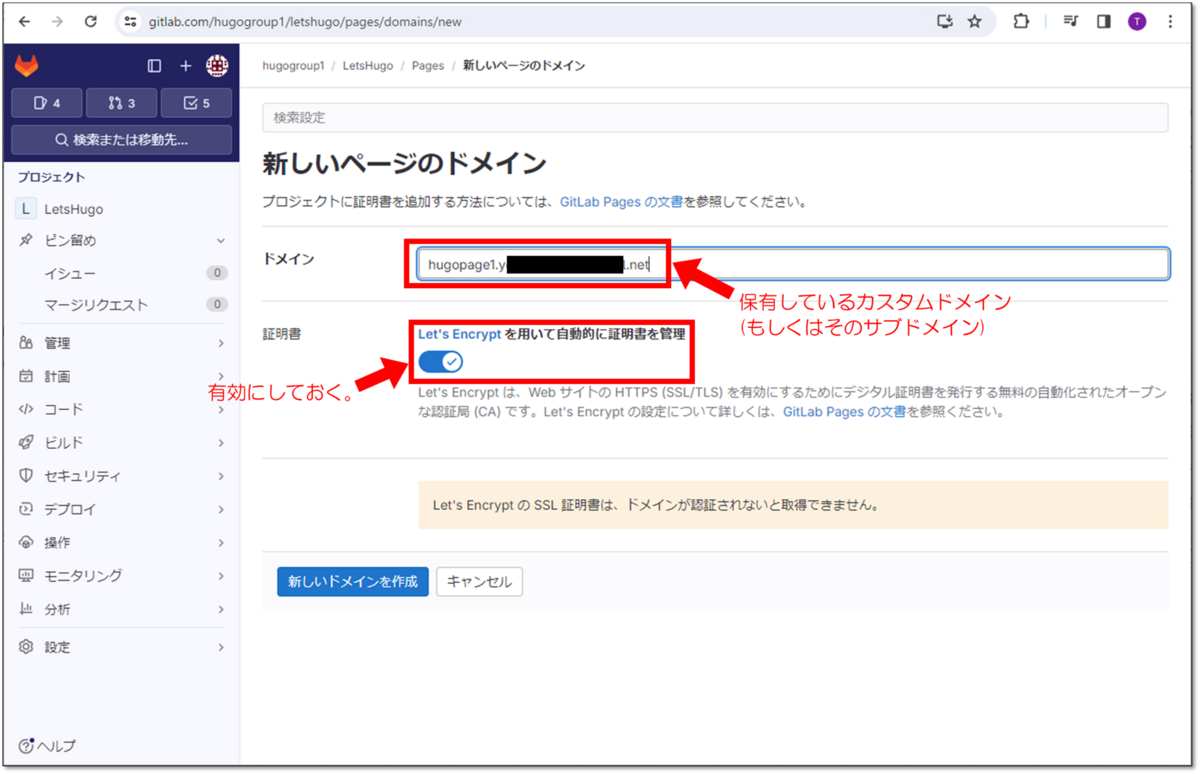The image size is (1200, 774).
Task: Click the キャンセル button
Action: click(479, 581)
